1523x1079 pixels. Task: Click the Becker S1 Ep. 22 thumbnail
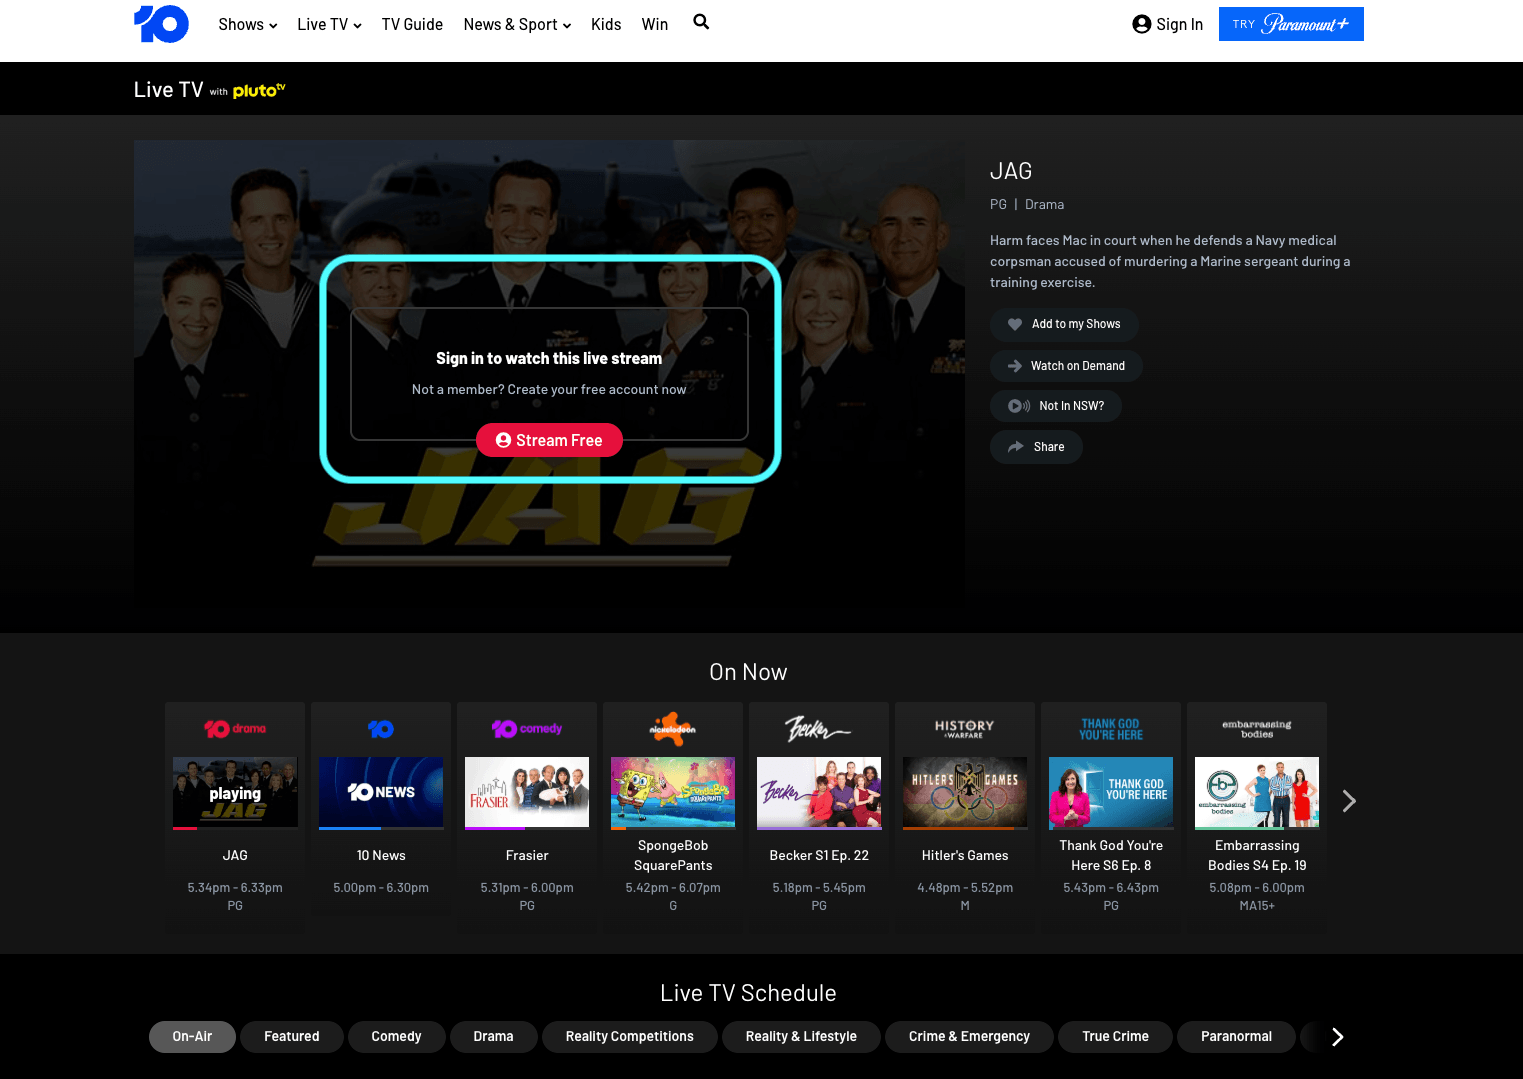coord(819,792)
